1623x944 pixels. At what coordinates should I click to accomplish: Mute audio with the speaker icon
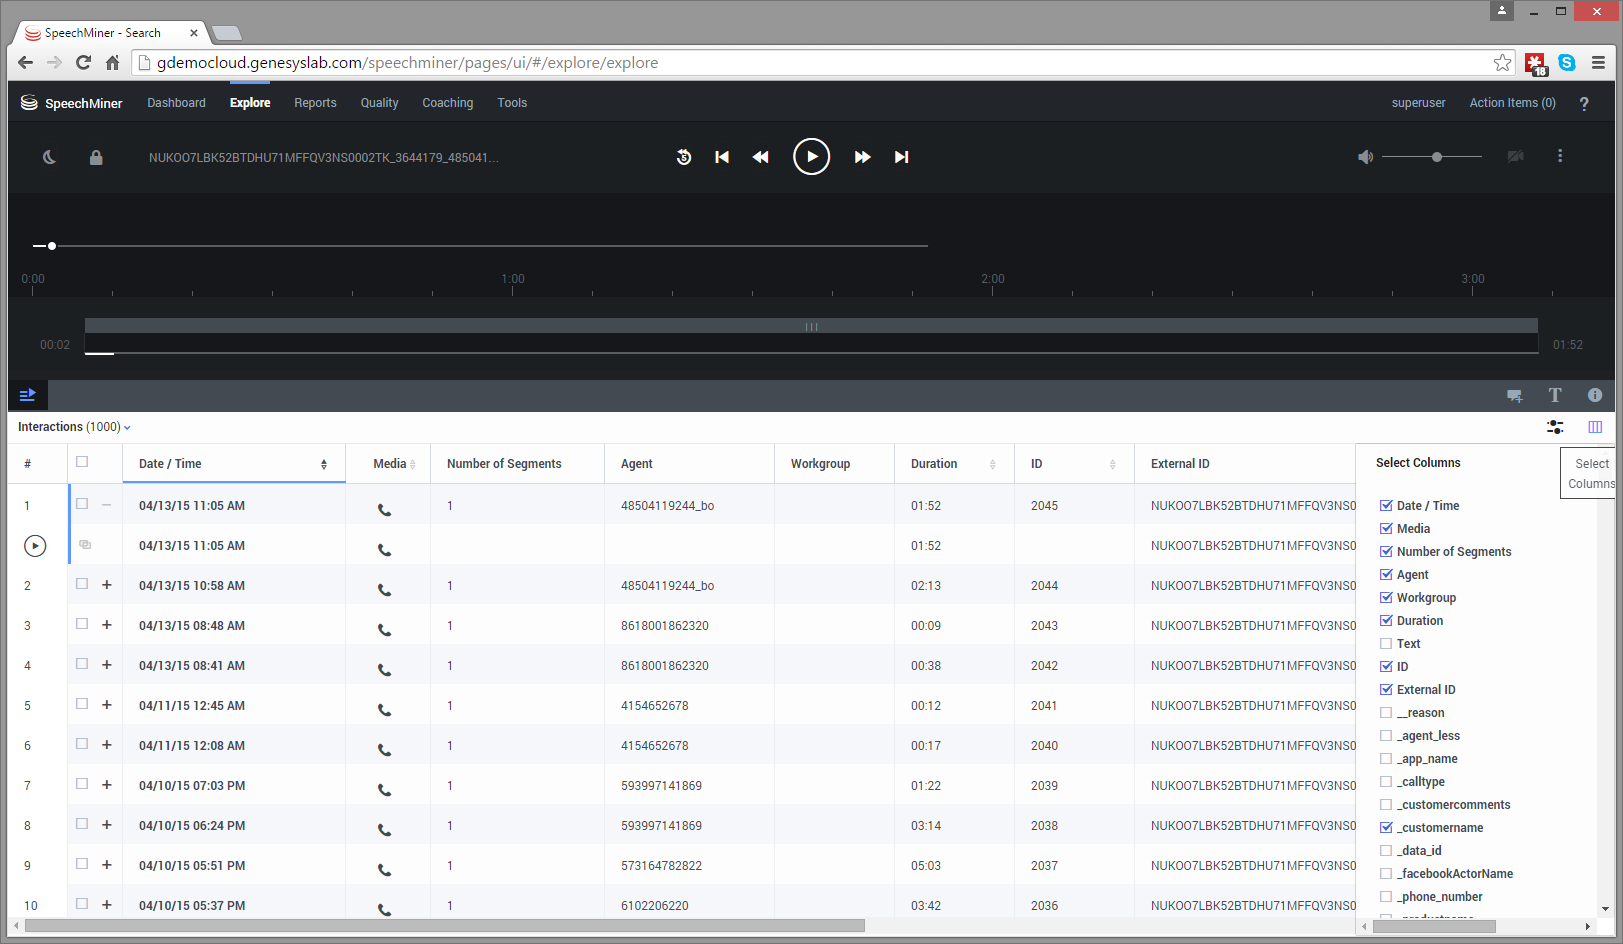click(1365, 157)
